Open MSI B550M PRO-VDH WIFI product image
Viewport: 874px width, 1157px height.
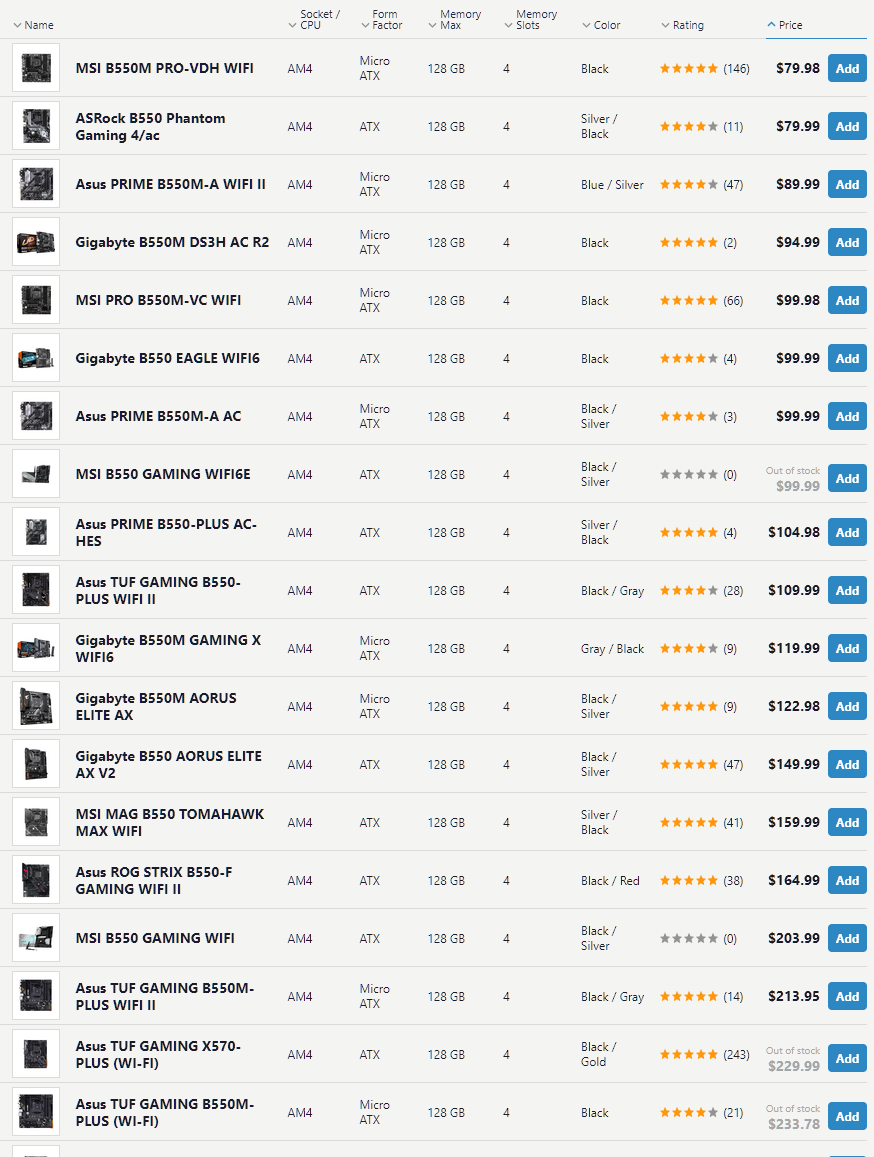pos(36,68)
